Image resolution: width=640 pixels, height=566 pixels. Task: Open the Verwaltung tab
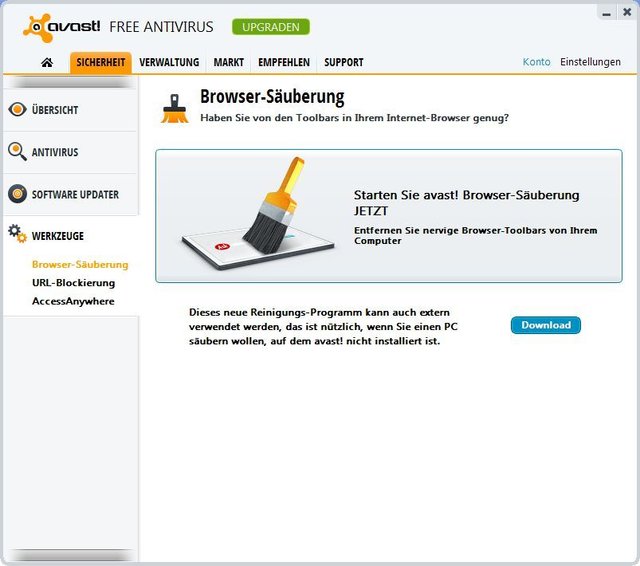click(169, 62)
